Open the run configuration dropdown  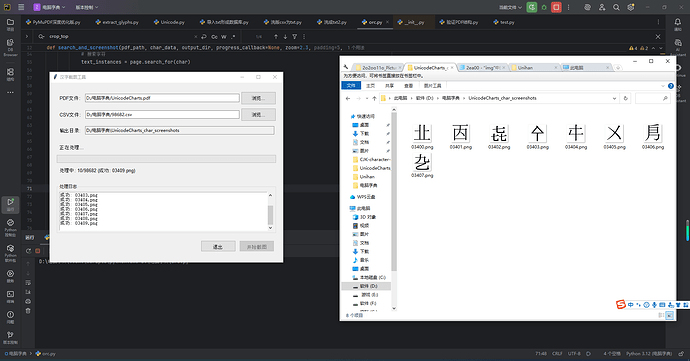510,7
